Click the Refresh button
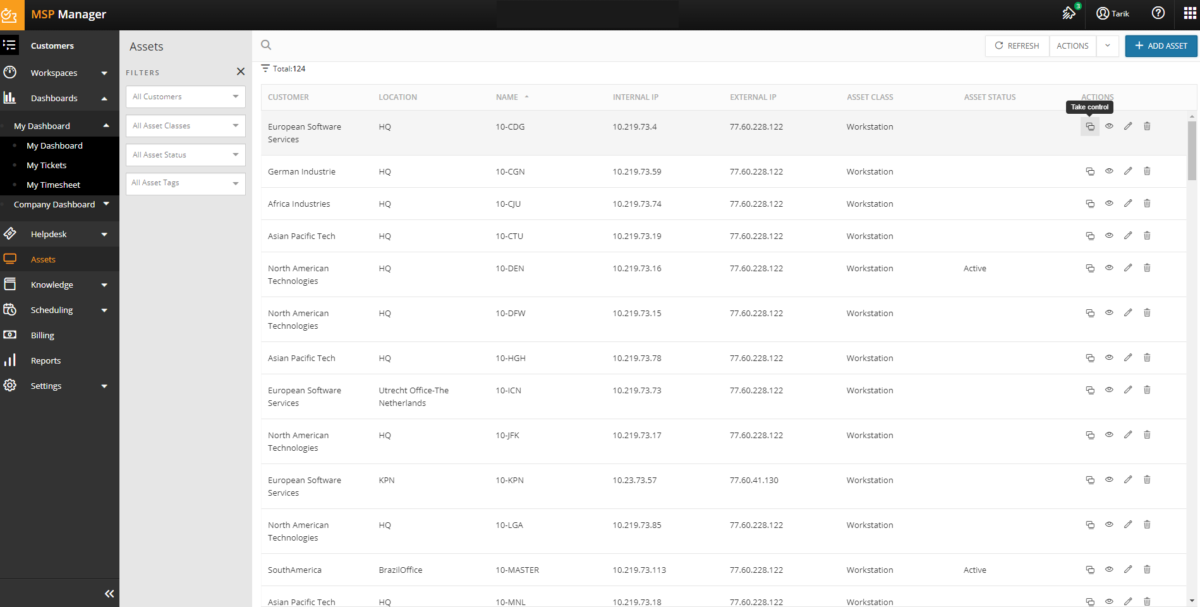This screenshot has width=1200, height=607. 1017,46
